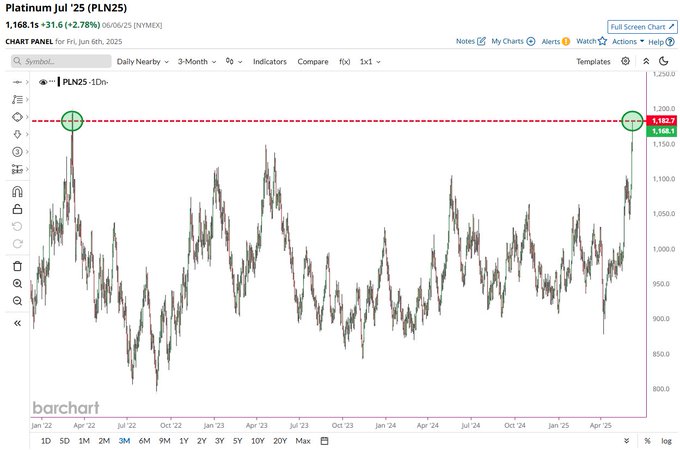The image size is (680, 450).
Task: Select the 6M time range
Action: click(x=144, y=441)
